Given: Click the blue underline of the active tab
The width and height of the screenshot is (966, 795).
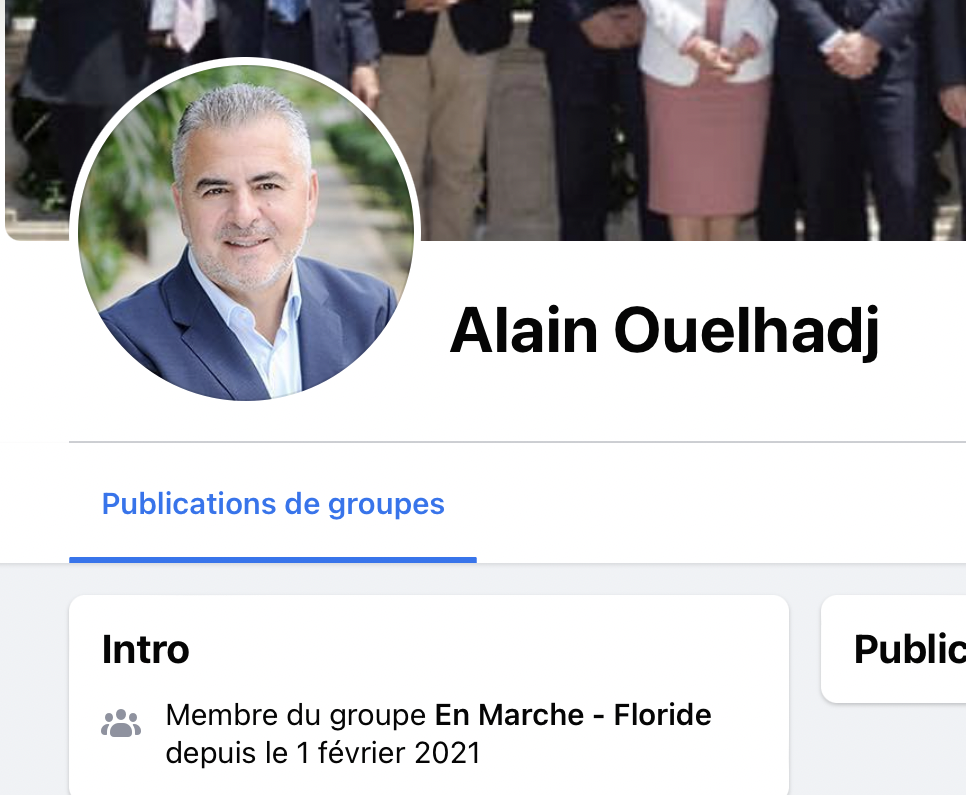Looking at the screenshot, I should click(273, 560).
